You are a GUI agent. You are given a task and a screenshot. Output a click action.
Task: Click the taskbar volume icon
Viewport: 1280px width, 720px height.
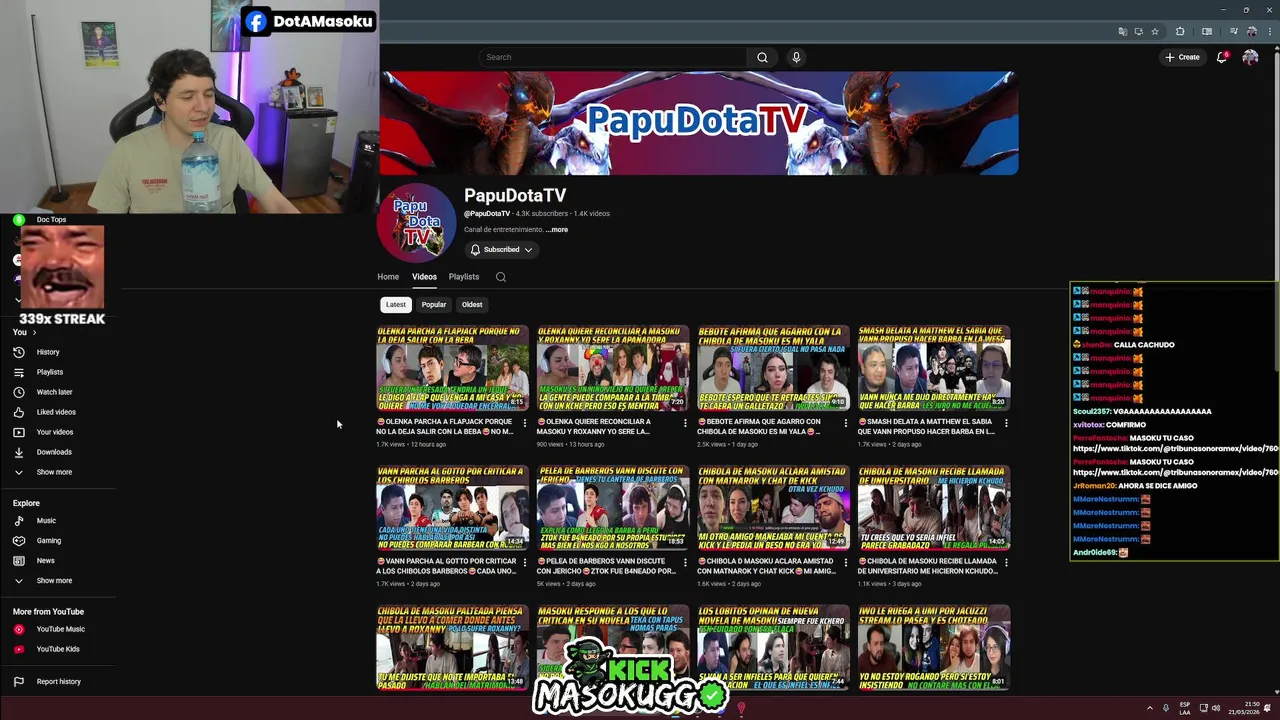tap(1216, 708)
